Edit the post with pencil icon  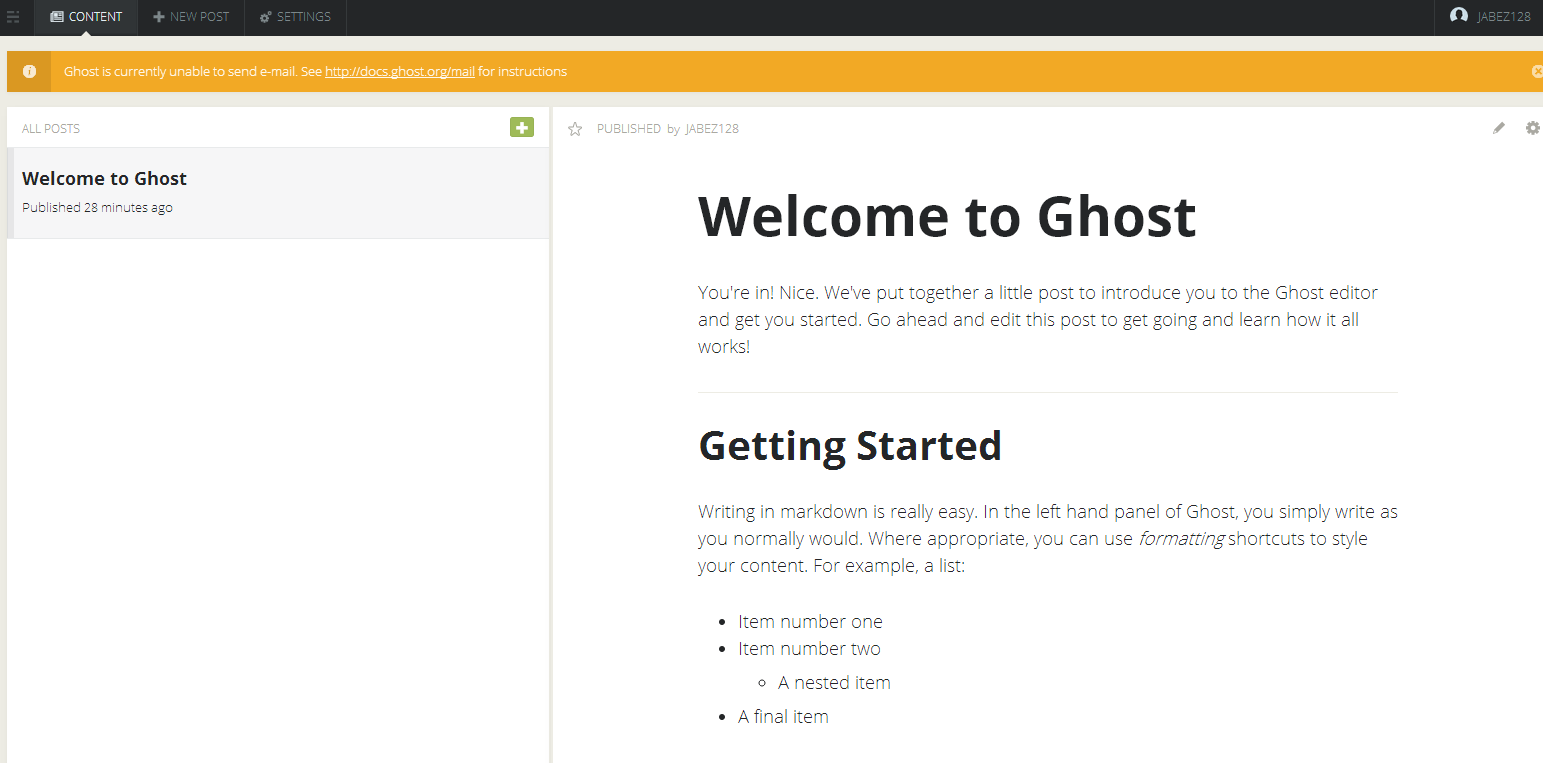click(1499, 128)
